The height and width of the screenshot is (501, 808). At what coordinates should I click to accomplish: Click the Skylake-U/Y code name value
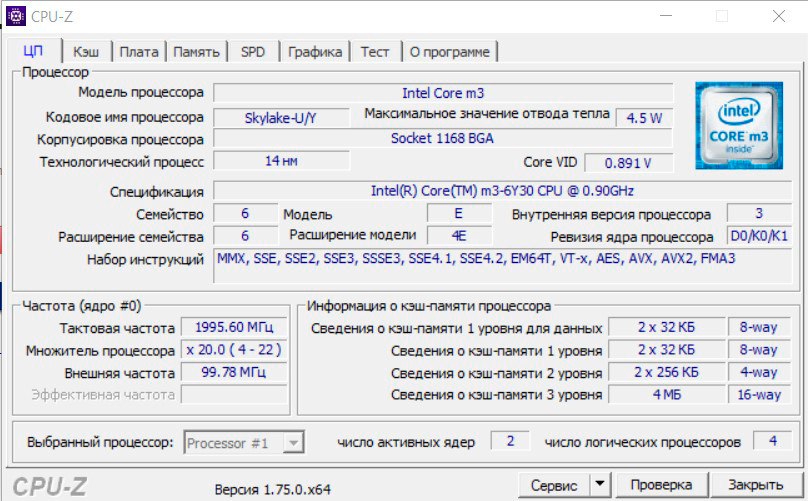(281, 118)
